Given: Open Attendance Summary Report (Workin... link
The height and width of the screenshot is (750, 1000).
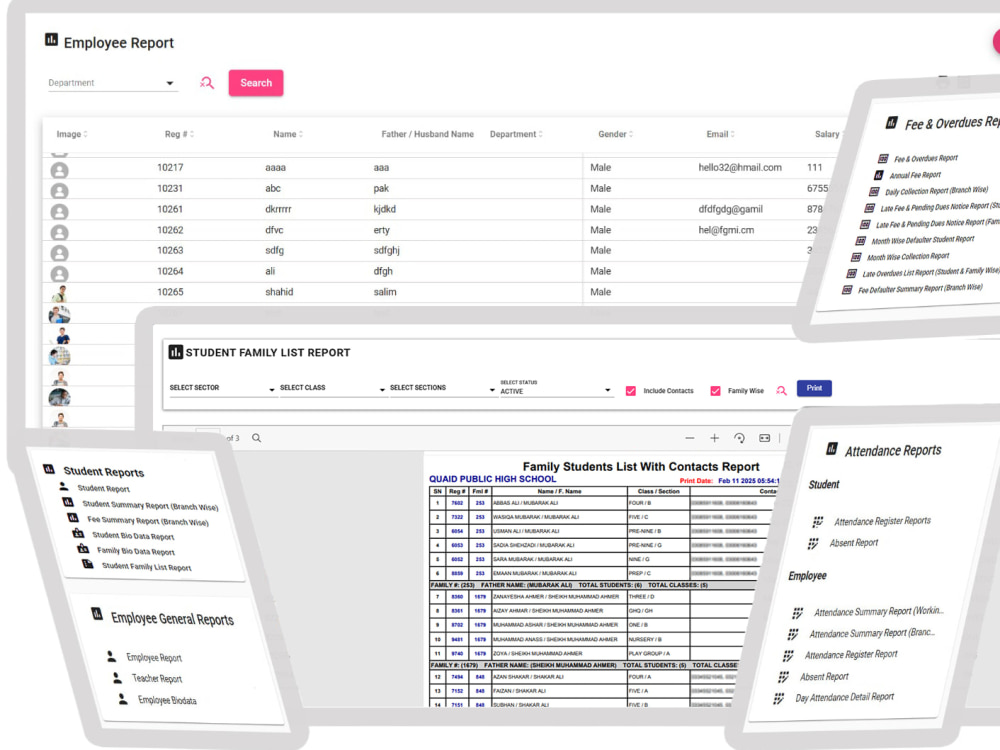Looking at the screenshot, I should (878, 612).
